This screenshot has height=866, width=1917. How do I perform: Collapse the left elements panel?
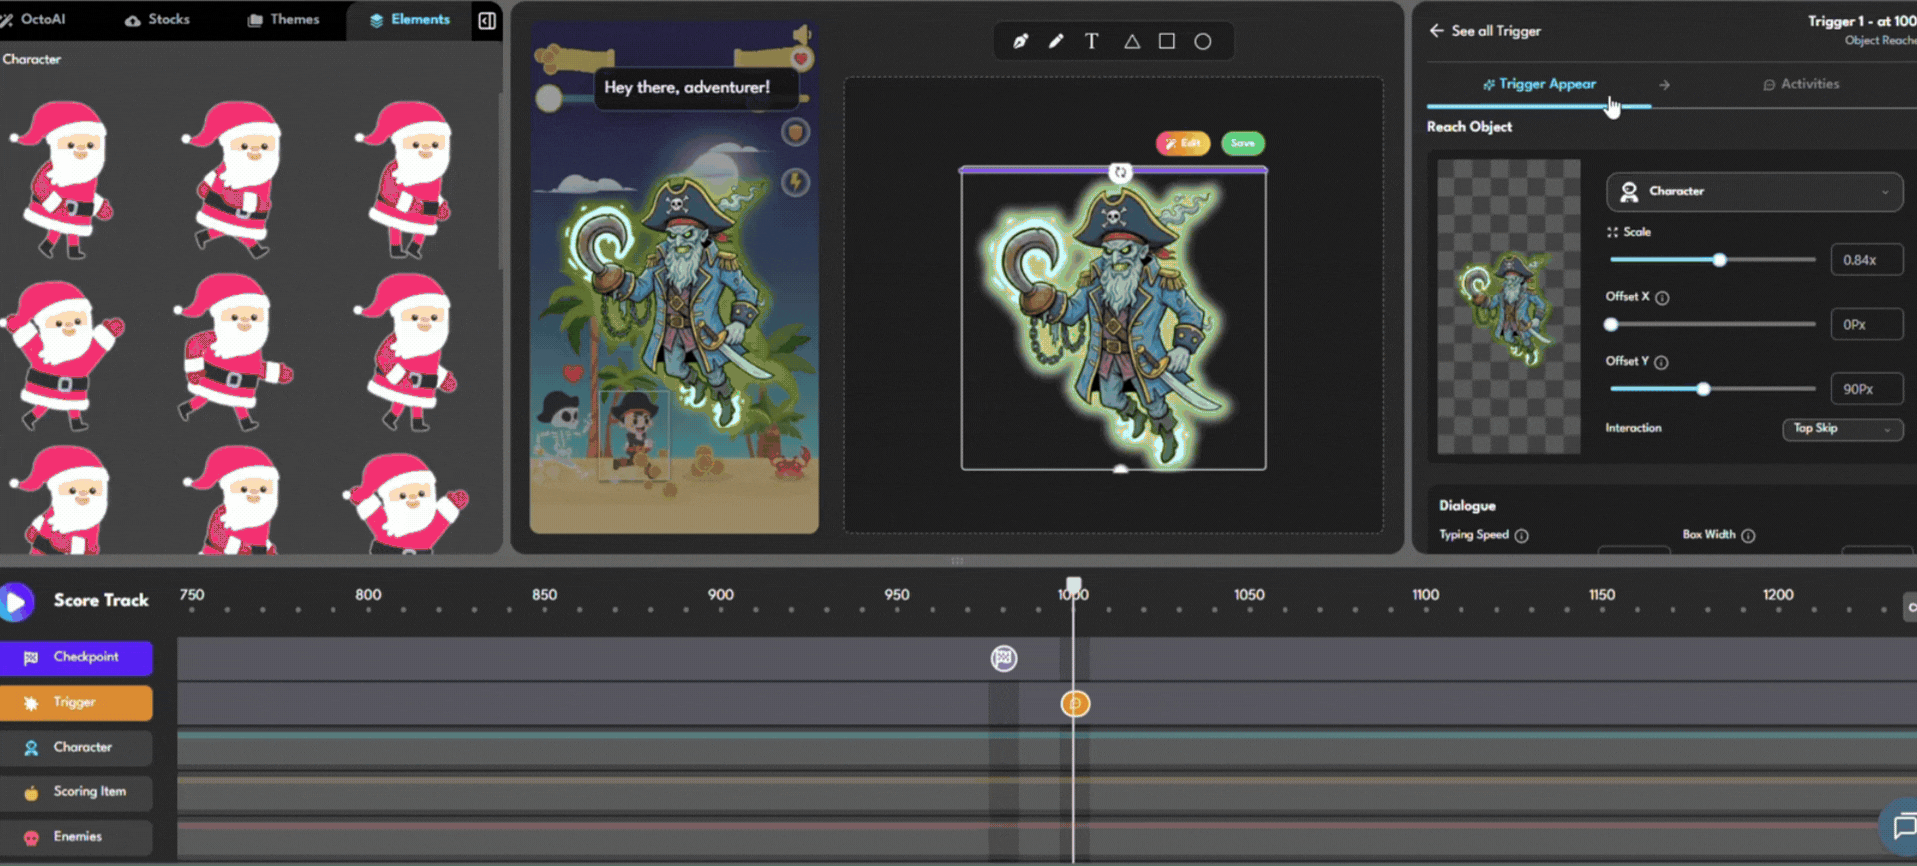click(x=487, y=21)
